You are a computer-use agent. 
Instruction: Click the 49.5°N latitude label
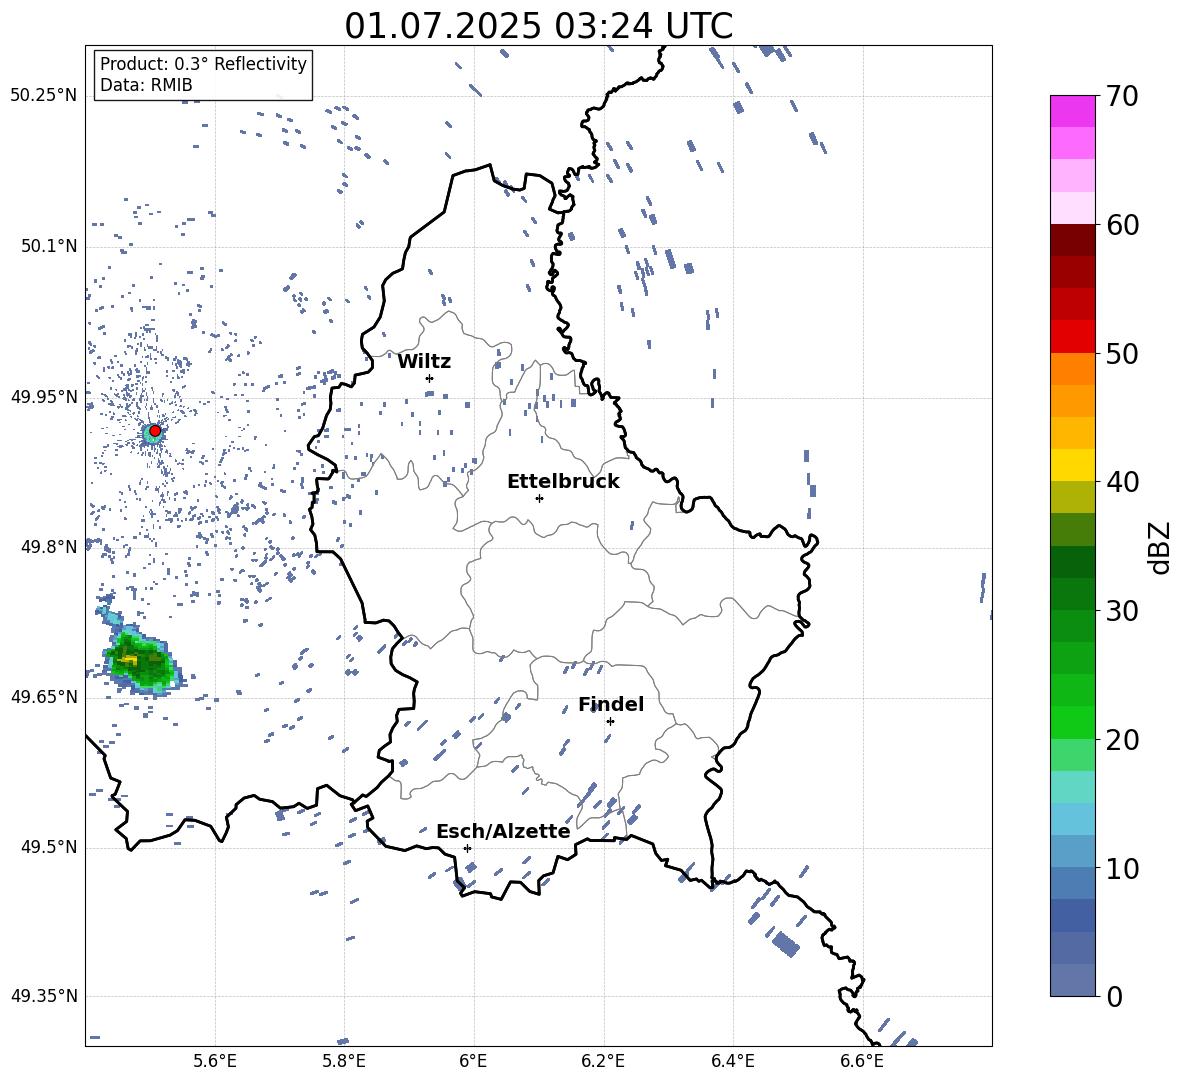[49, 847]
